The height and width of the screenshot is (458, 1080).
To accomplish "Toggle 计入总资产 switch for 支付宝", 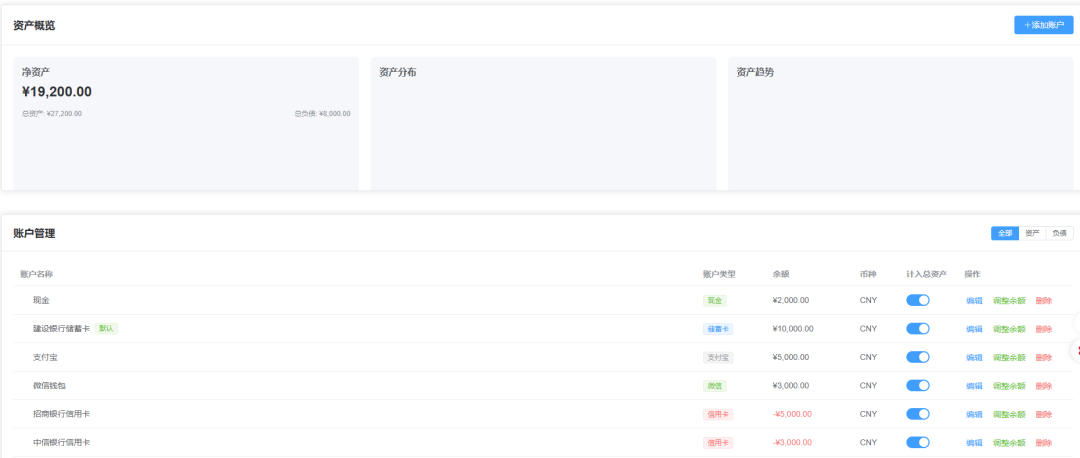I will pyautogui.click(x=918, y=357).
